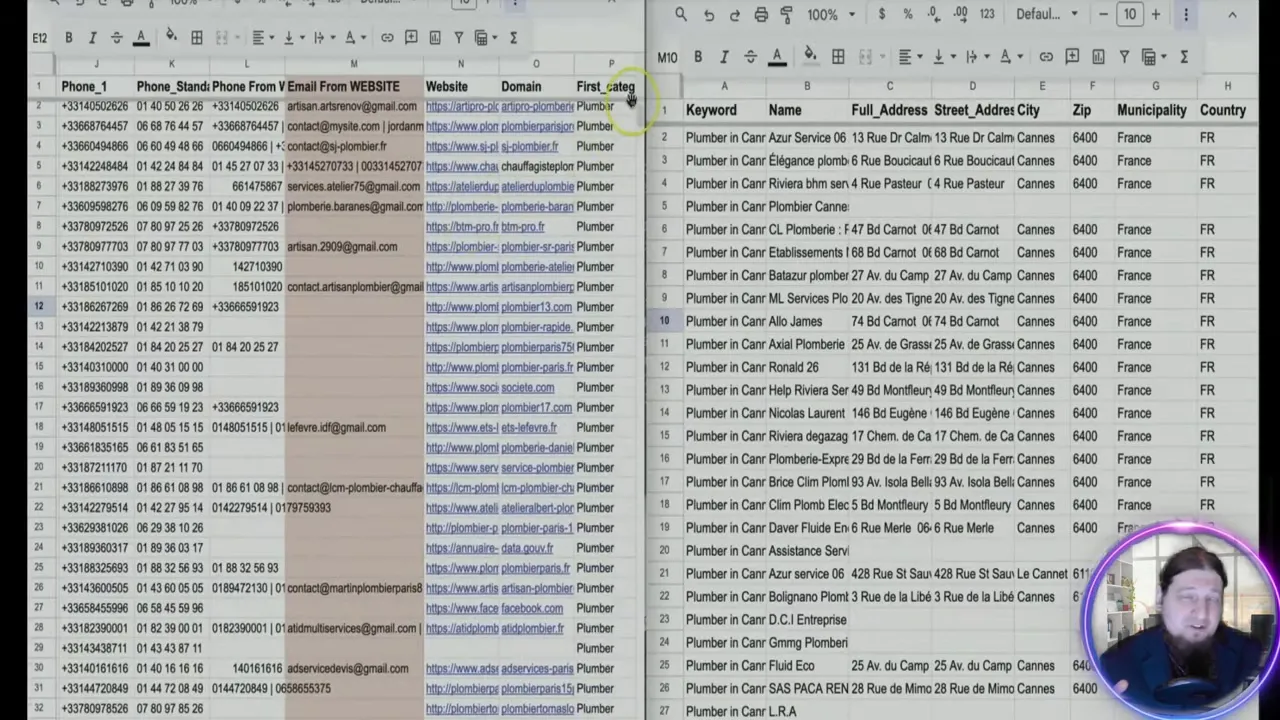Select the Phone_1 header cell

tap(95, 87)
